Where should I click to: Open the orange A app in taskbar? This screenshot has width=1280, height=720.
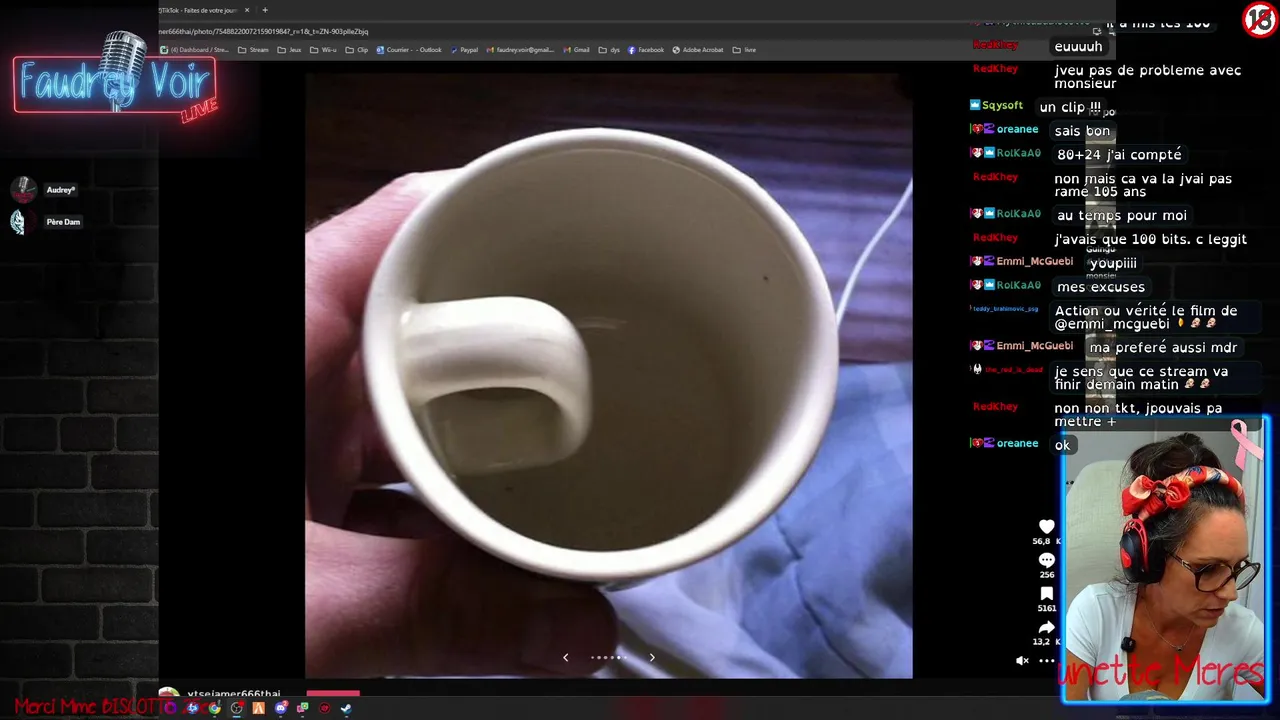pos(259,708)
